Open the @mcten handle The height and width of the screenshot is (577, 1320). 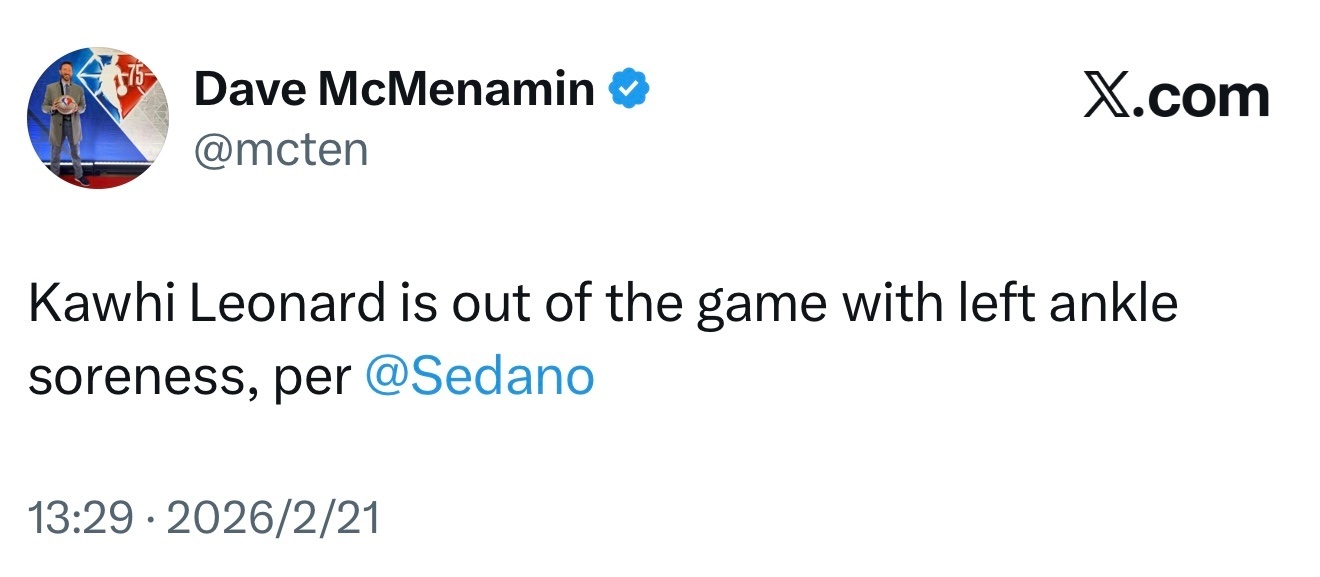281,150
